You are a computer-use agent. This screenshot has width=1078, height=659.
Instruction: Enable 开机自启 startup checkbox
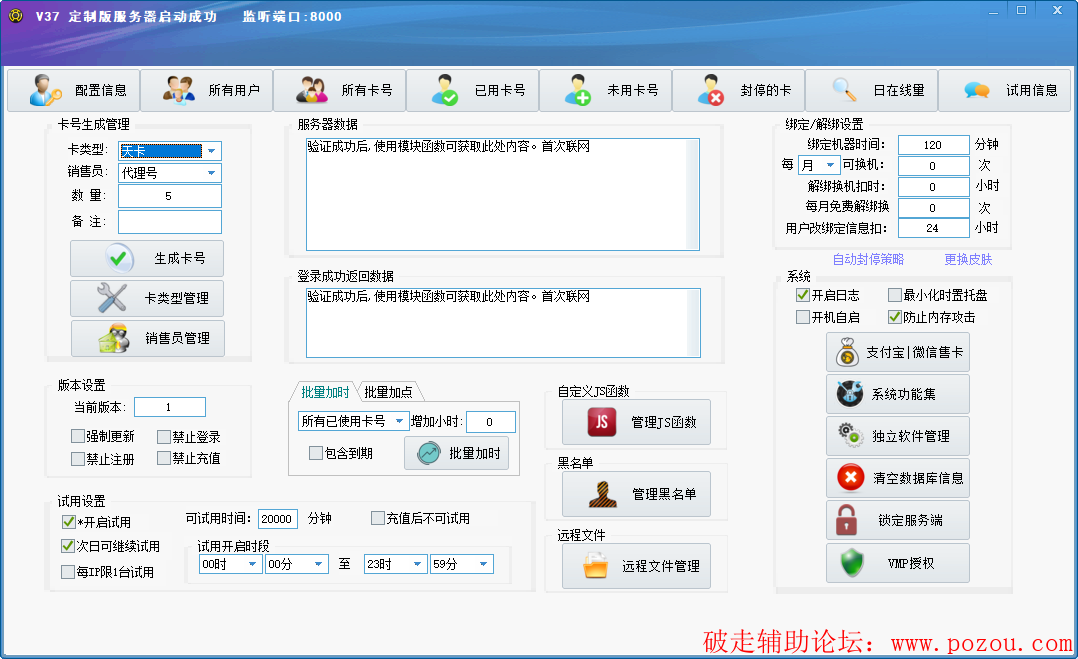click(802, 317)
